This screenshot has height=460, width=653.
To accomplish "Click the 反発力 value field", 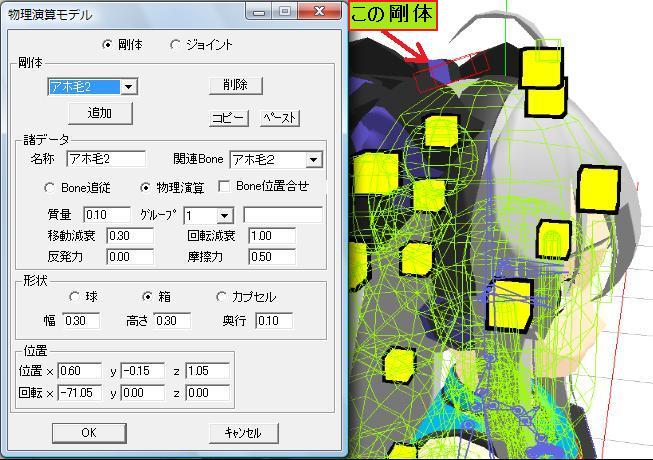I will pyautogui.click(x=130, y=256).
